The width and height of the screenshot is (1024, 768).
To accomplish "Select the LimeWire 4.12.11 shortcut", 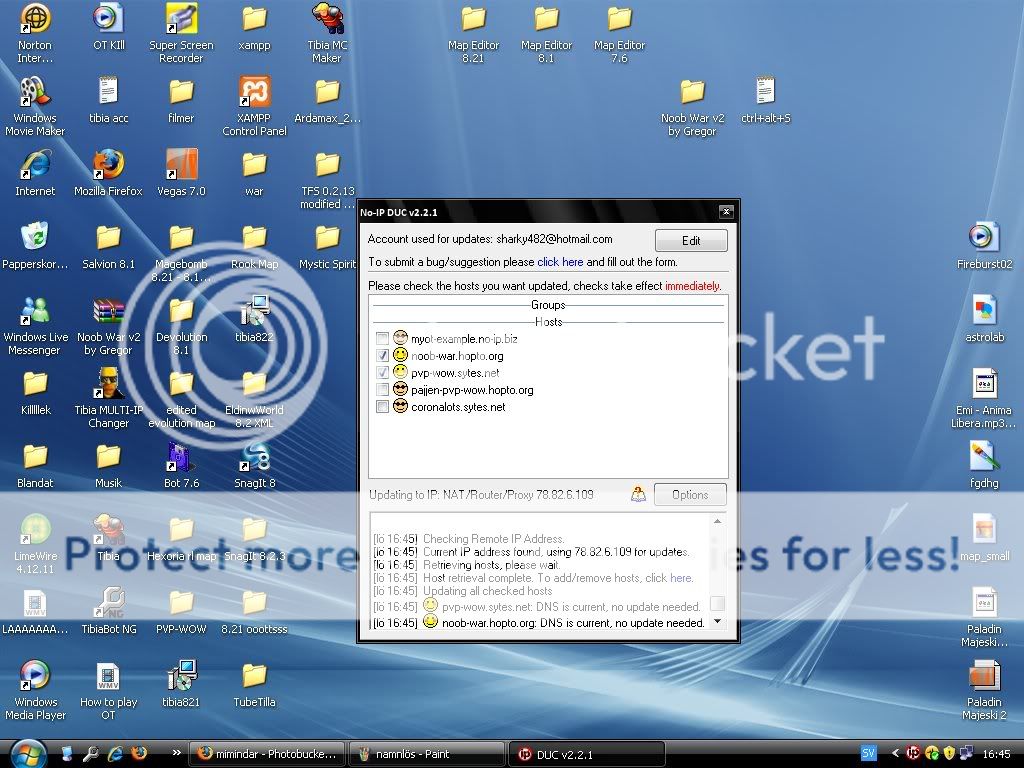I will click(x=35, y=545).
